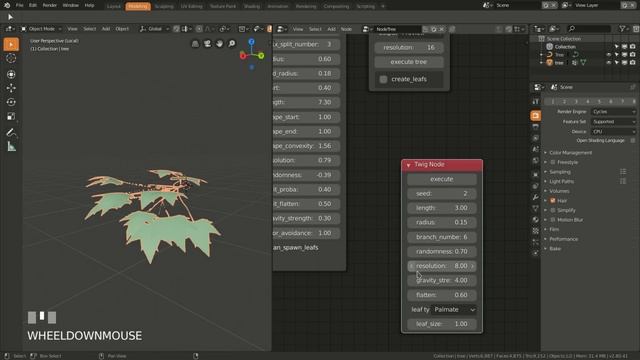The height and width of the screenshot is (360, 640).
Task: Toggle the Freestyle checkbox
Action: coord(553,162)
